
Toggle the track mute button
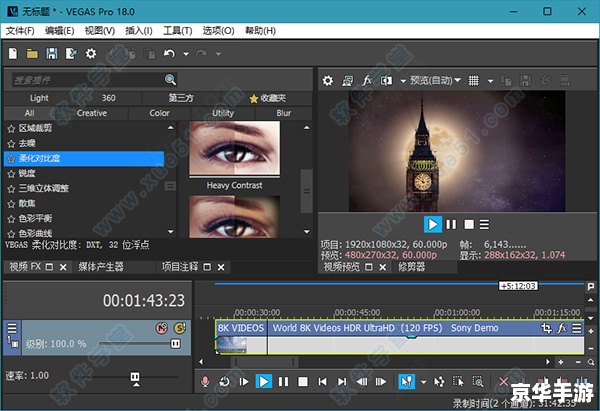point(162,328)
